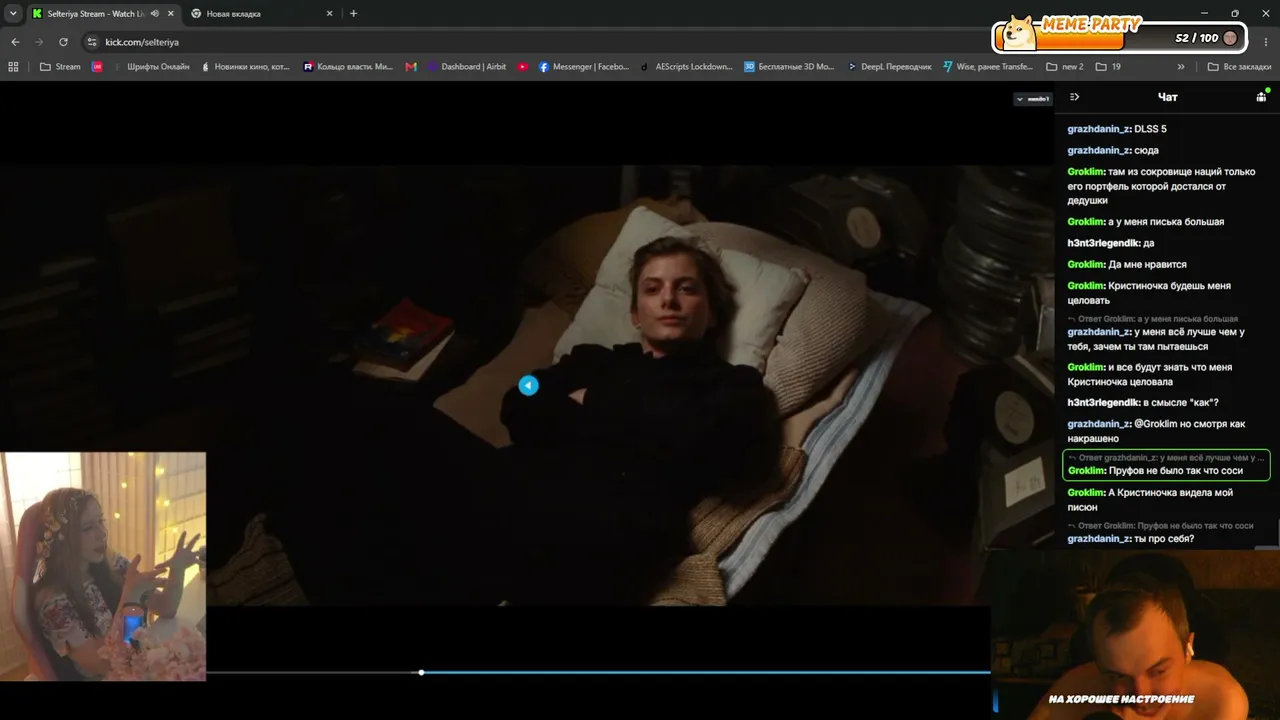Screen dimensions: 1280x720
Task: Click the streamer webcam overlay on the left
Action: coord(103,566)
